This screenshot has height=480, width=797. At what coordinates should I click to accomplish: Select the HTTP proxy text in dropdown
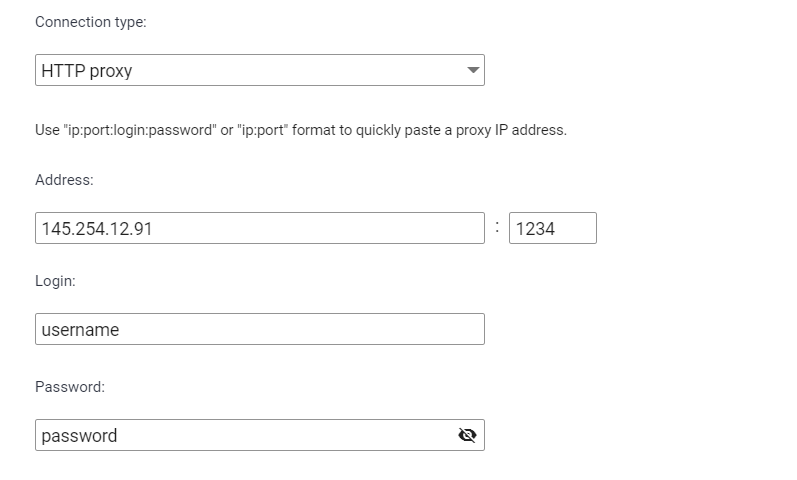[x=87, y=71]
